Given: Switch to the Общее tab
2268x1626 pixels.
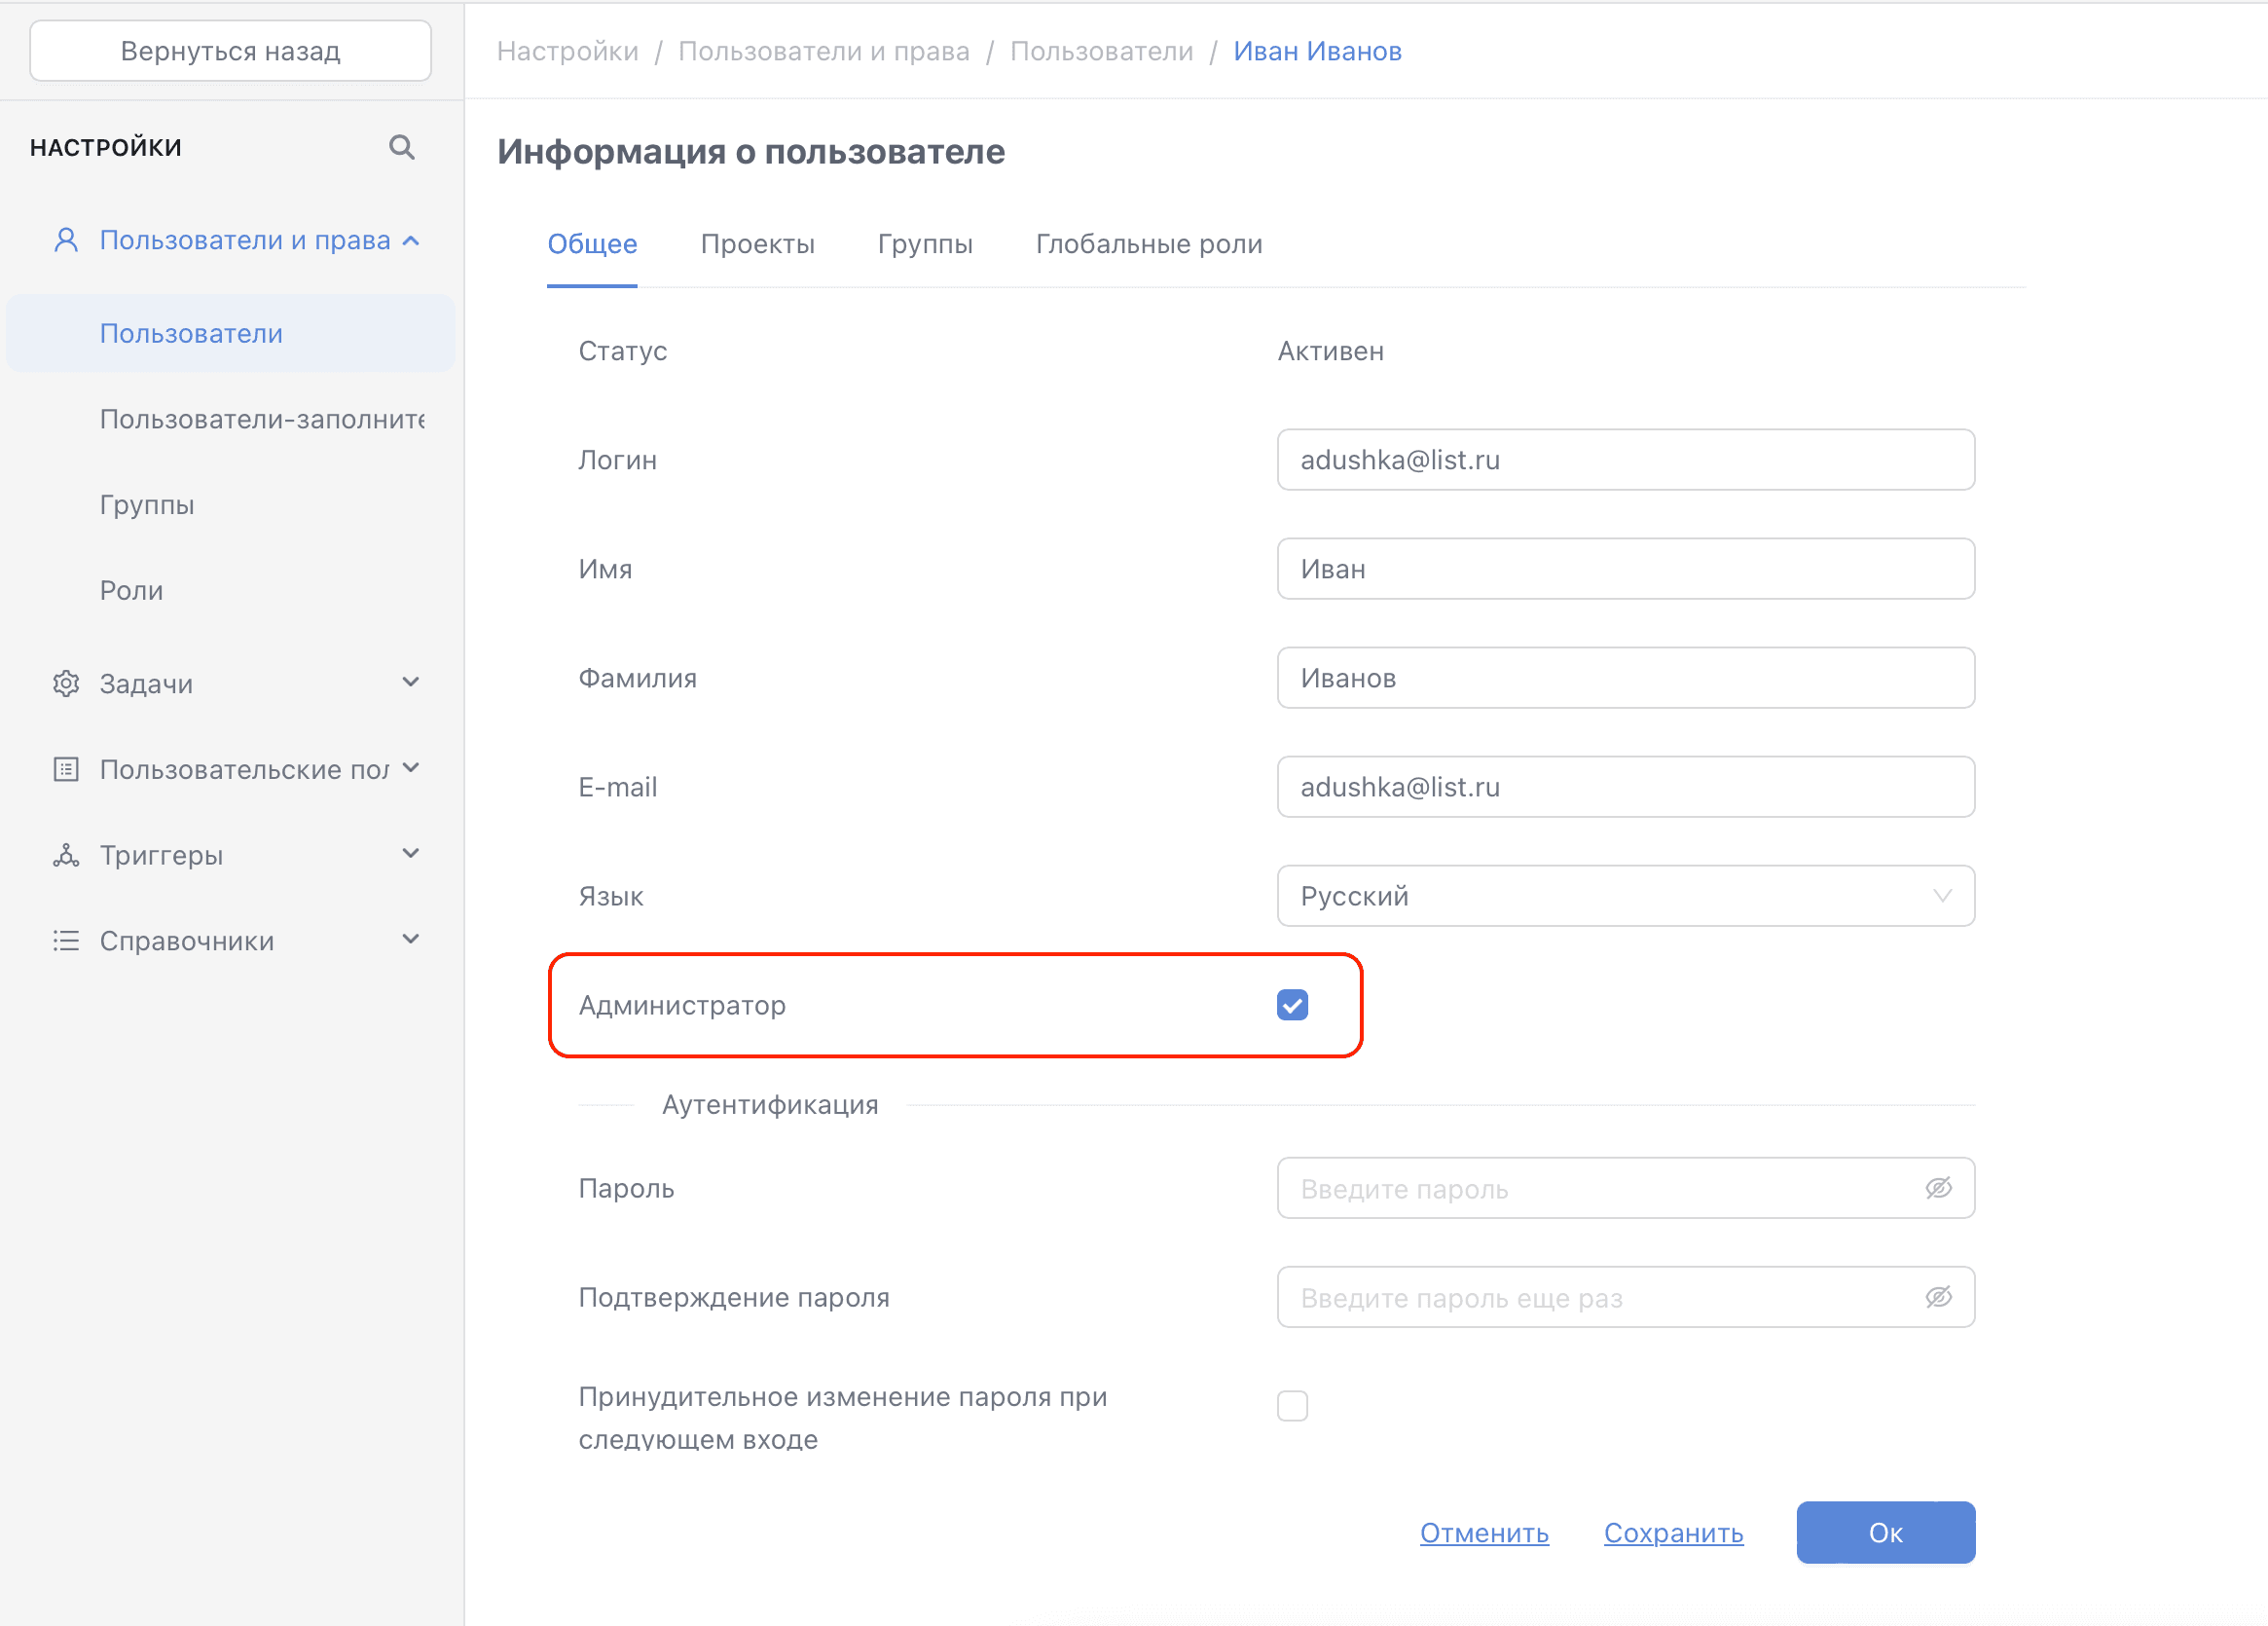Looking at the screenshot, I should 592,244.
